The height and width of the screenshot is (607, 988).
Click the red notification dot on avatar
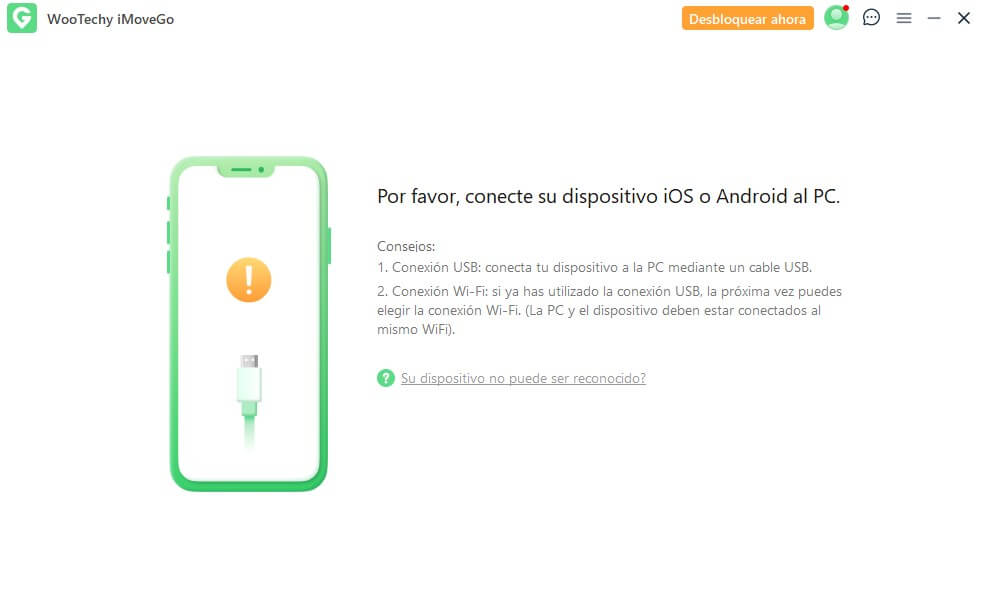pyautogui.click(x=846, y=8)
